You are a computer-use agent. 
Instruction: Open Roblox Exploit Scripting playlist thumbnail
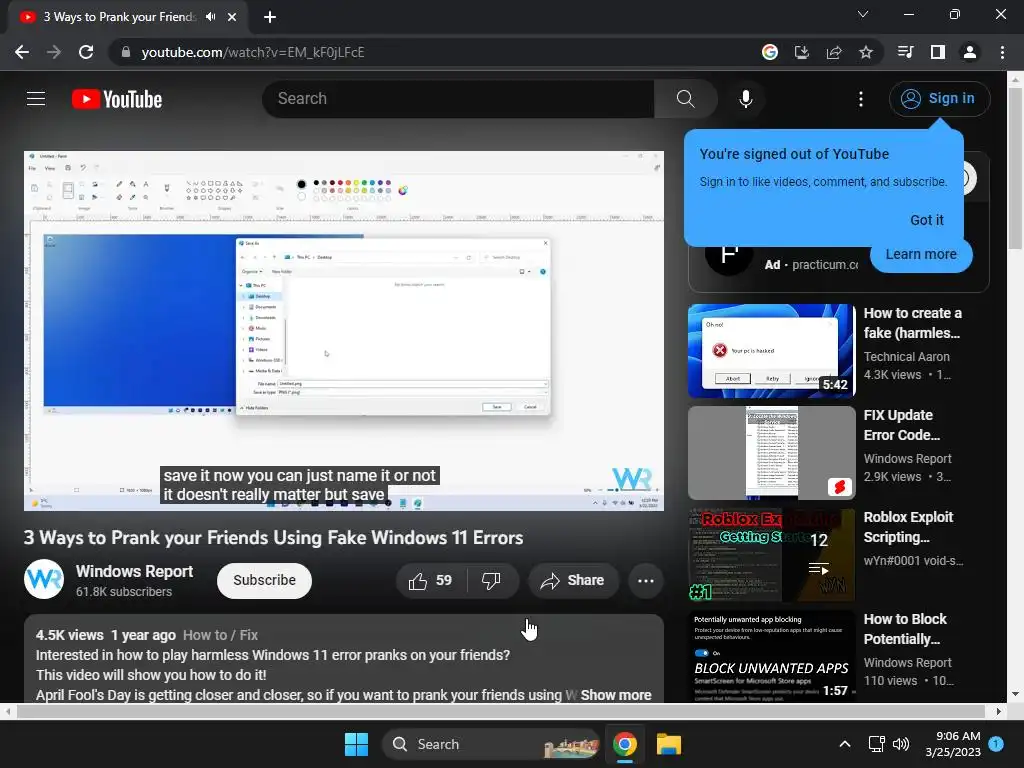click(771, 554)
